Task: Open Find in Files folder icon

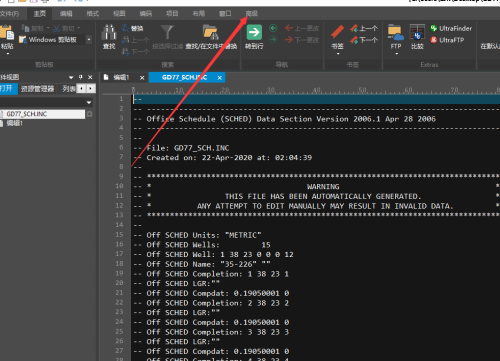Action: tap(211, 32)
